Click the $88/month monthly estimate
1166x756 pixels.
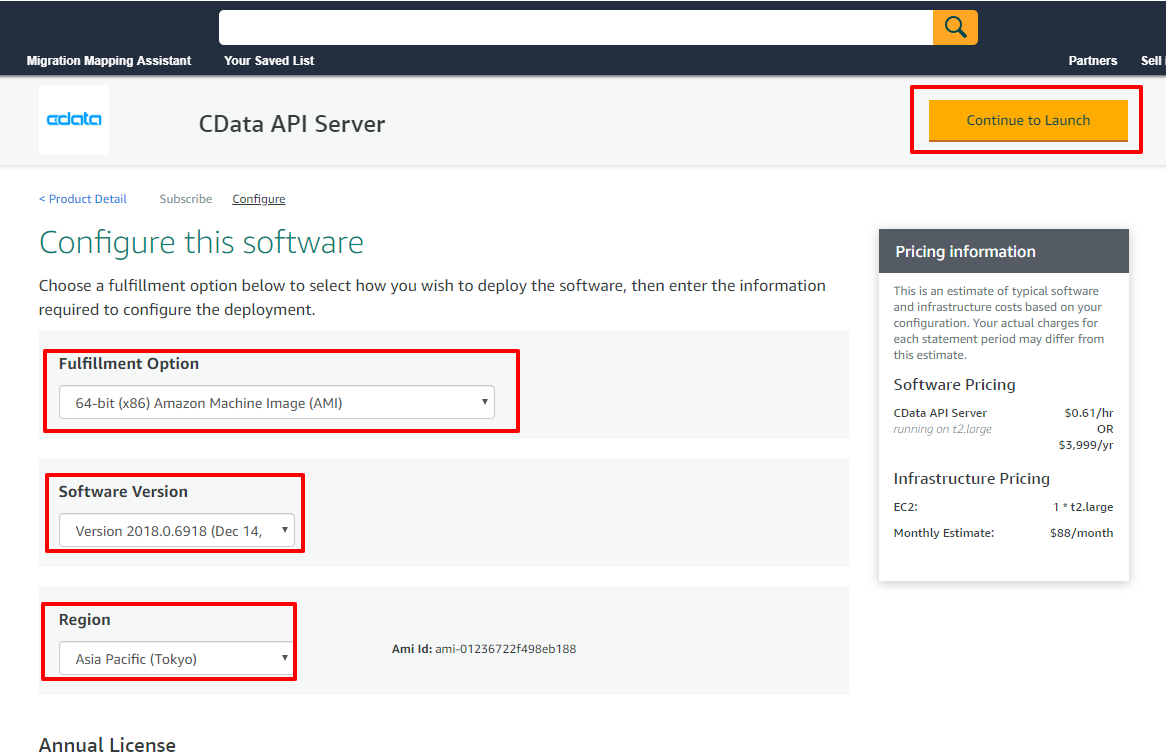point(1081,533)
